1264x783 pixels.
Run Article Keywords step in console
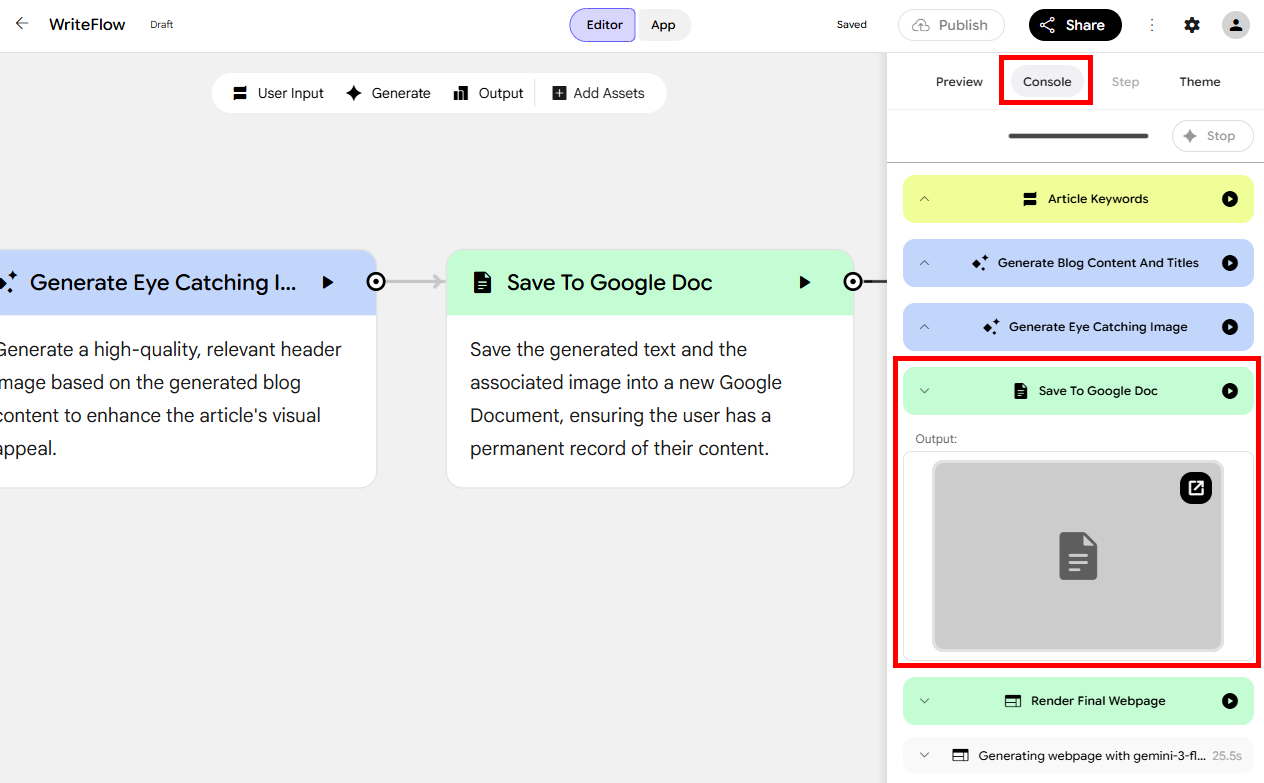1230,199
